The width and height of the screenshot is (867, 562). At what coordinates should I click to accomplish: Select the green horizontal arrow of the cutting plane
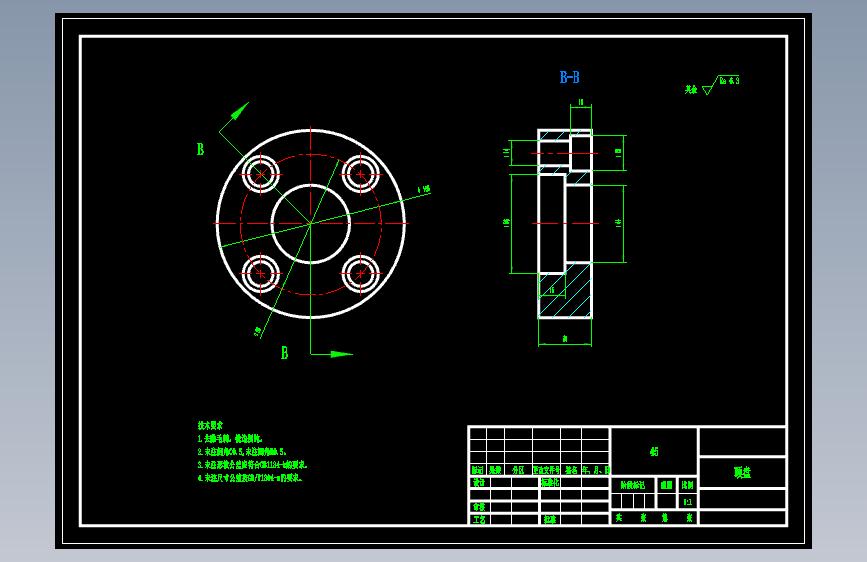(342, 354)
